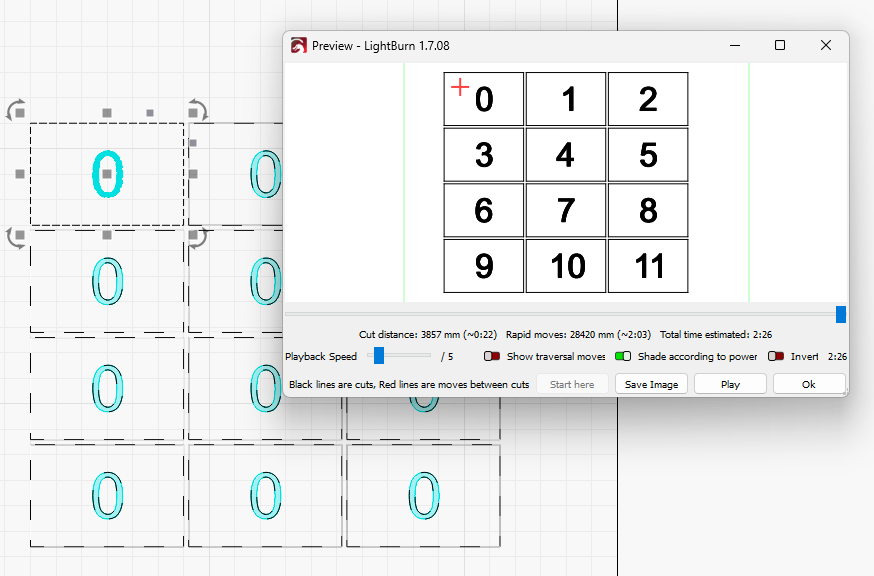Click the top-left rotation handle of the selection
The image size is (874, 576).
point(16,110)
